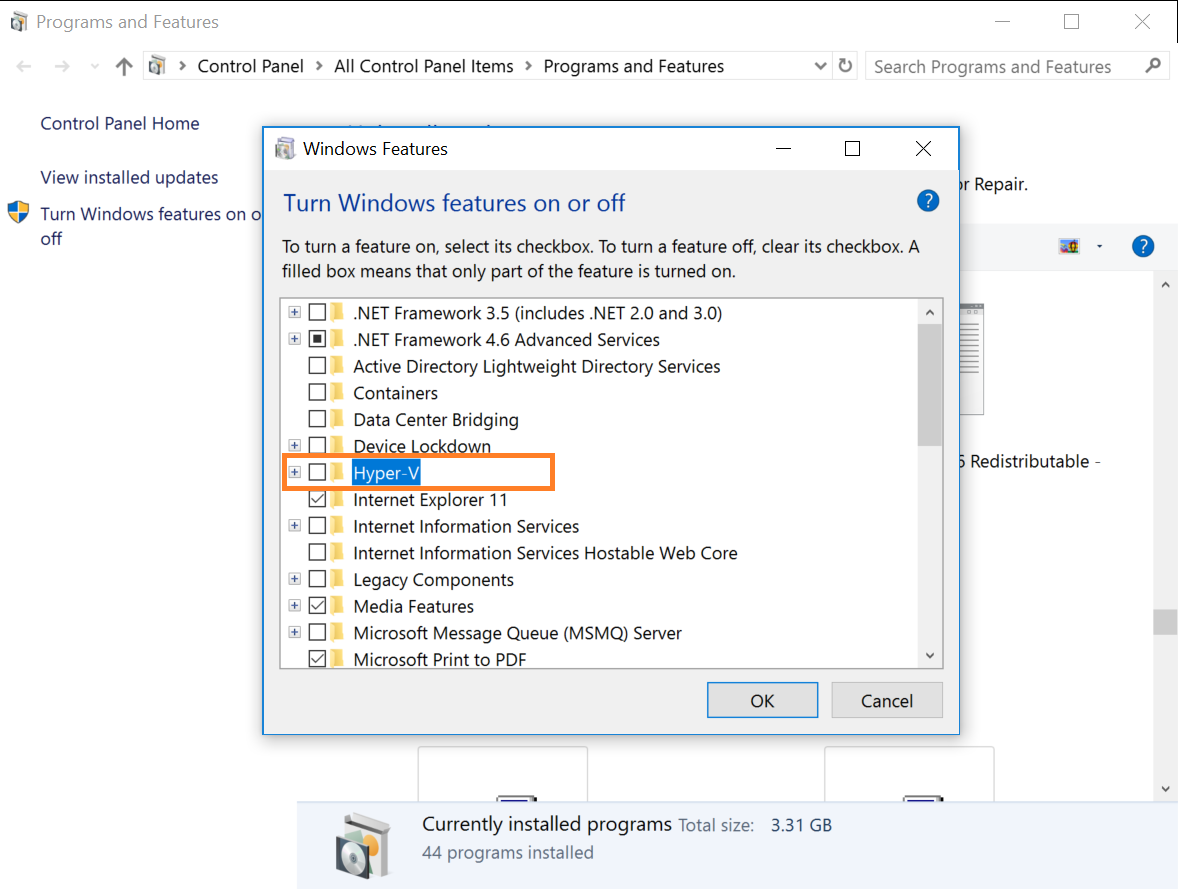Screen dimensions: 1178x889
Task: Expand Legacy Components node
Action: pos(294,579)
